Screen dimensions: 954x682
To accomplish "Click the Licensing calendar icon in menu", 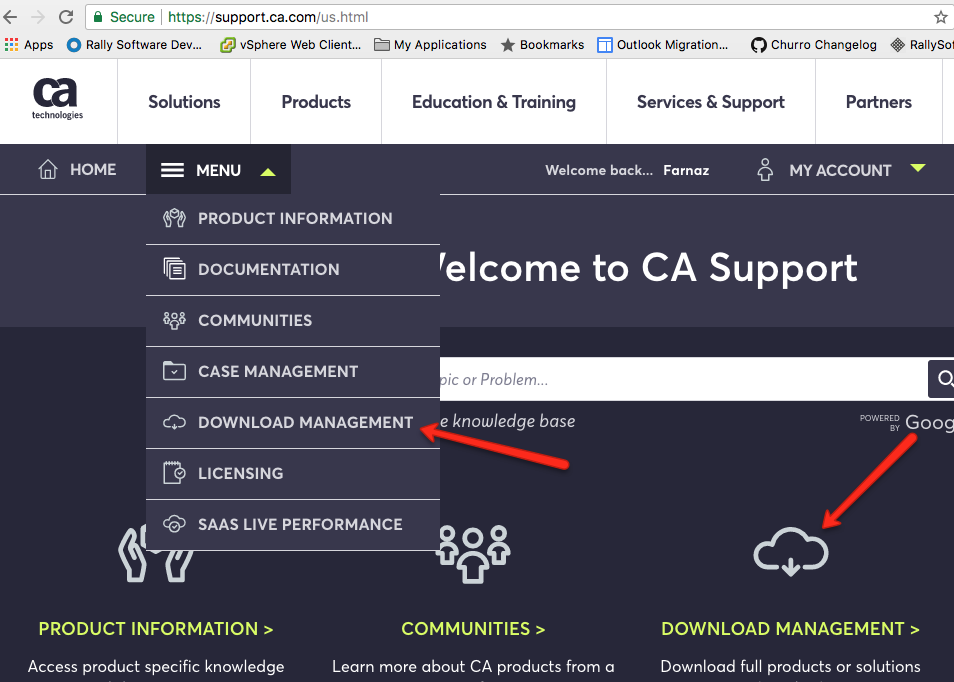I will pos(174,473).
